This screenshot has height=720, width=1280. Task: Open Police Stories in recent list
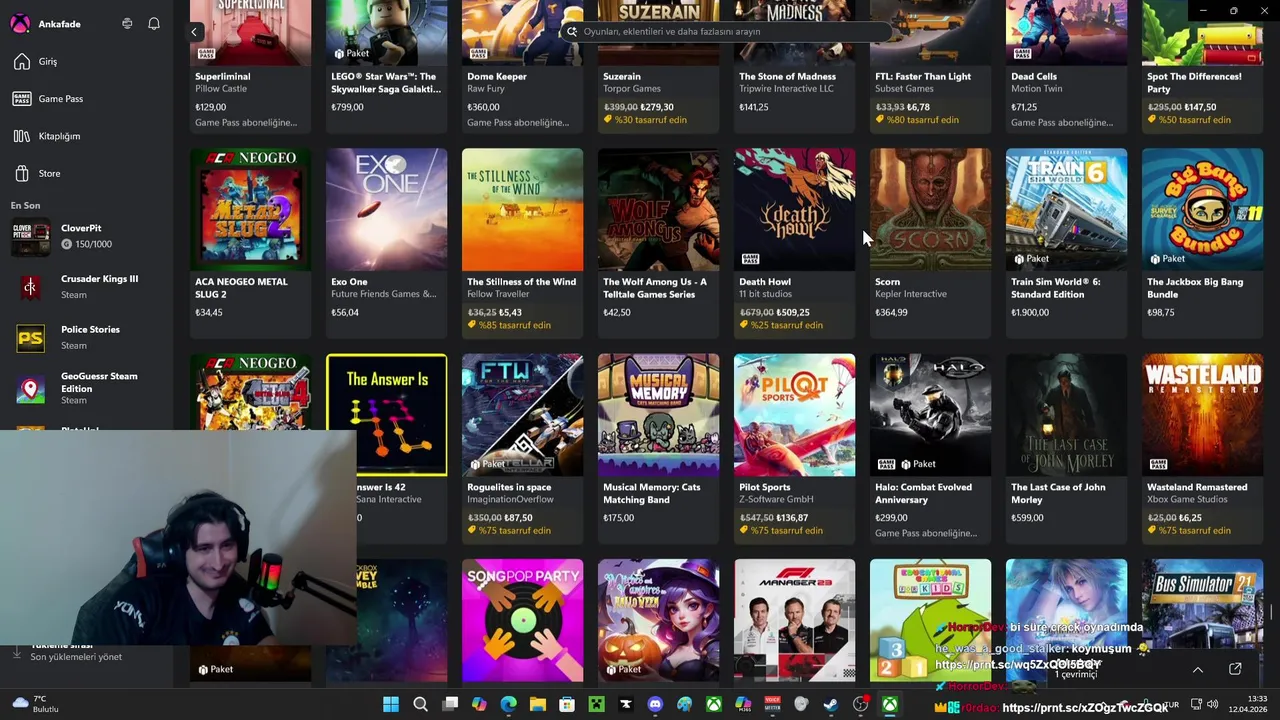click(86, 338)
